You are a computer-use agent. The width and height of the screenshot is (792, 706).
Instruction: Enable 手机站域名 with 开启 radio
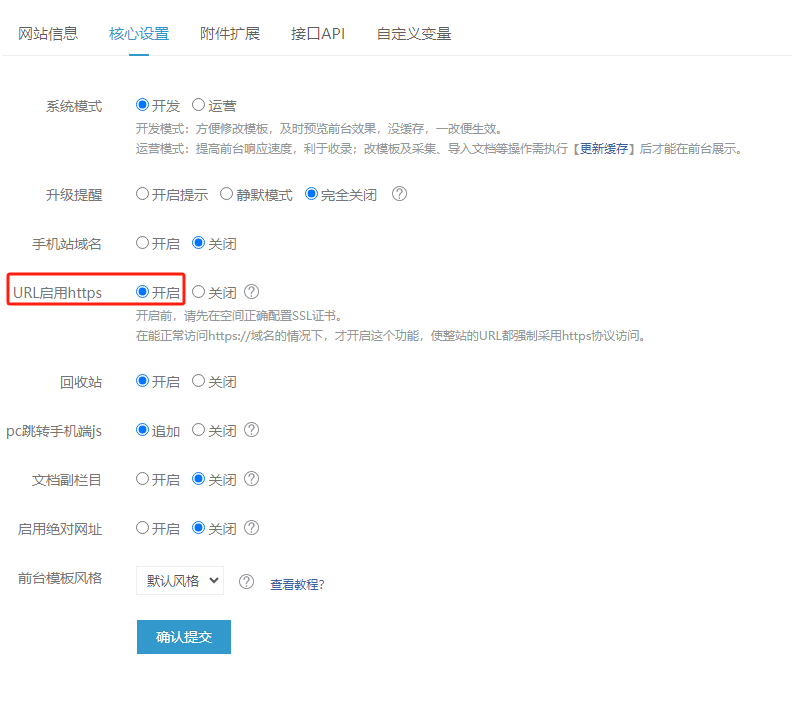click(x=142, y=243)
